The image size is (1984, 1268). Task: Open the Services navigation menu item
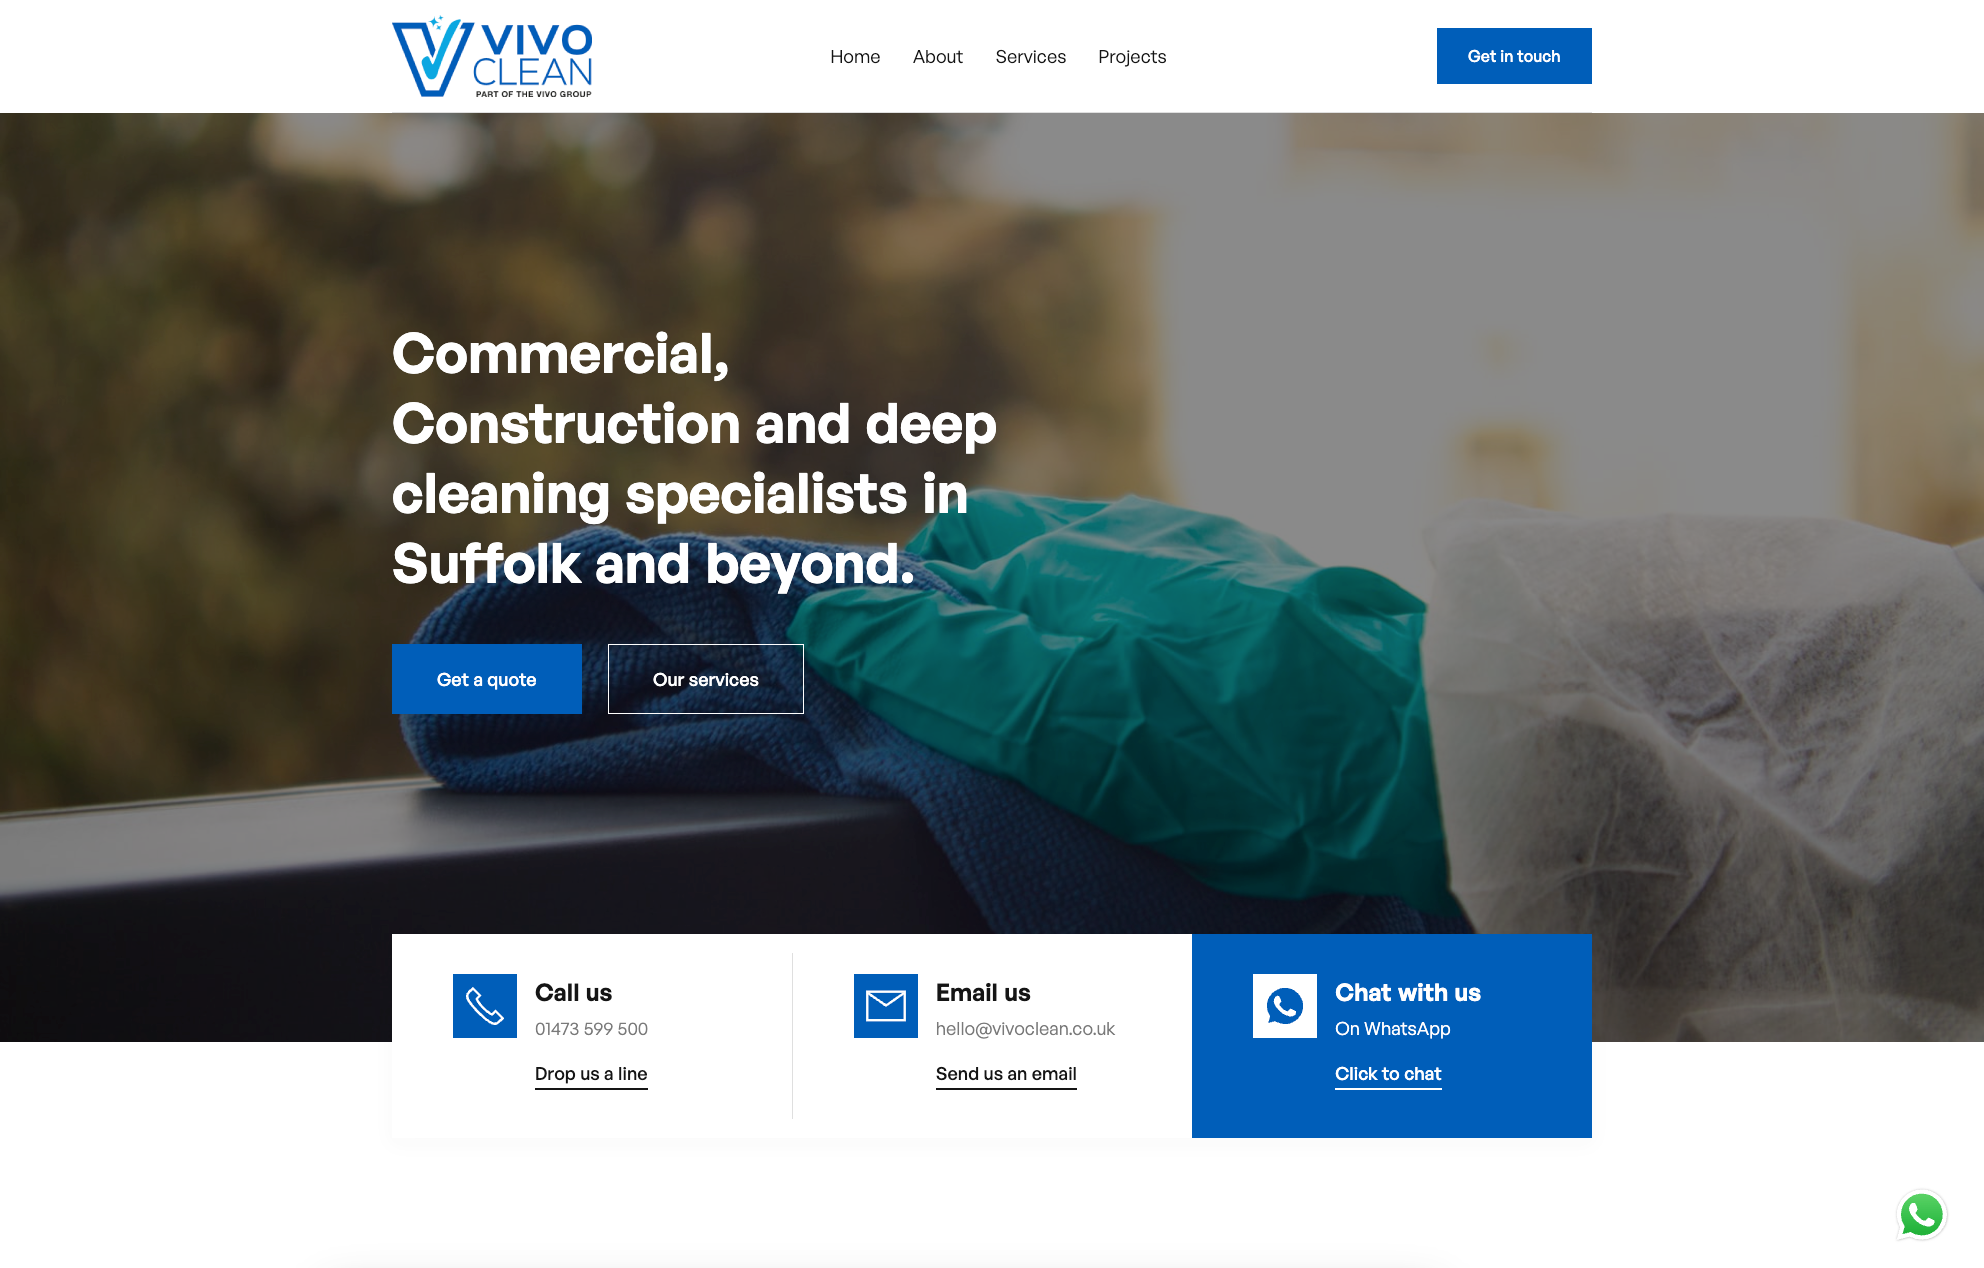(1030, 55)
